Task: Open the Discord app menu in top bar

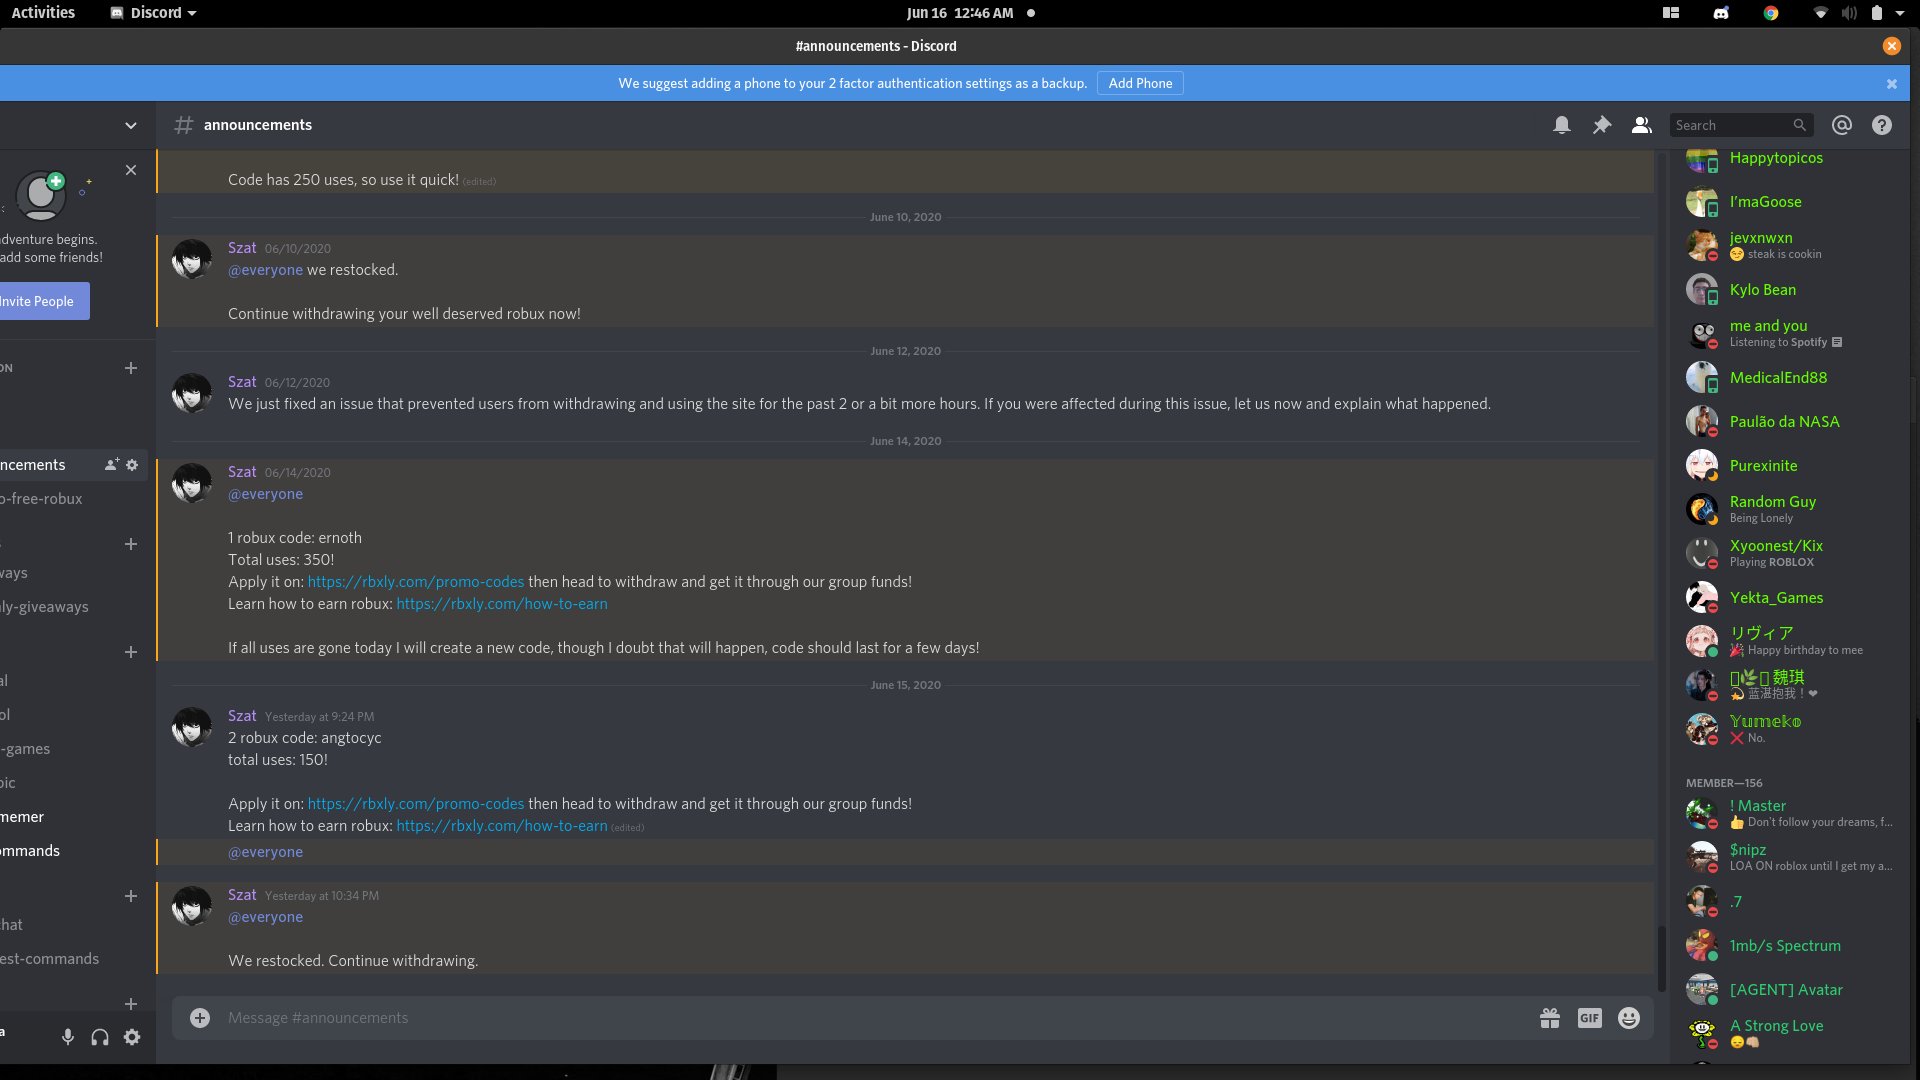Action: [153, 13]
